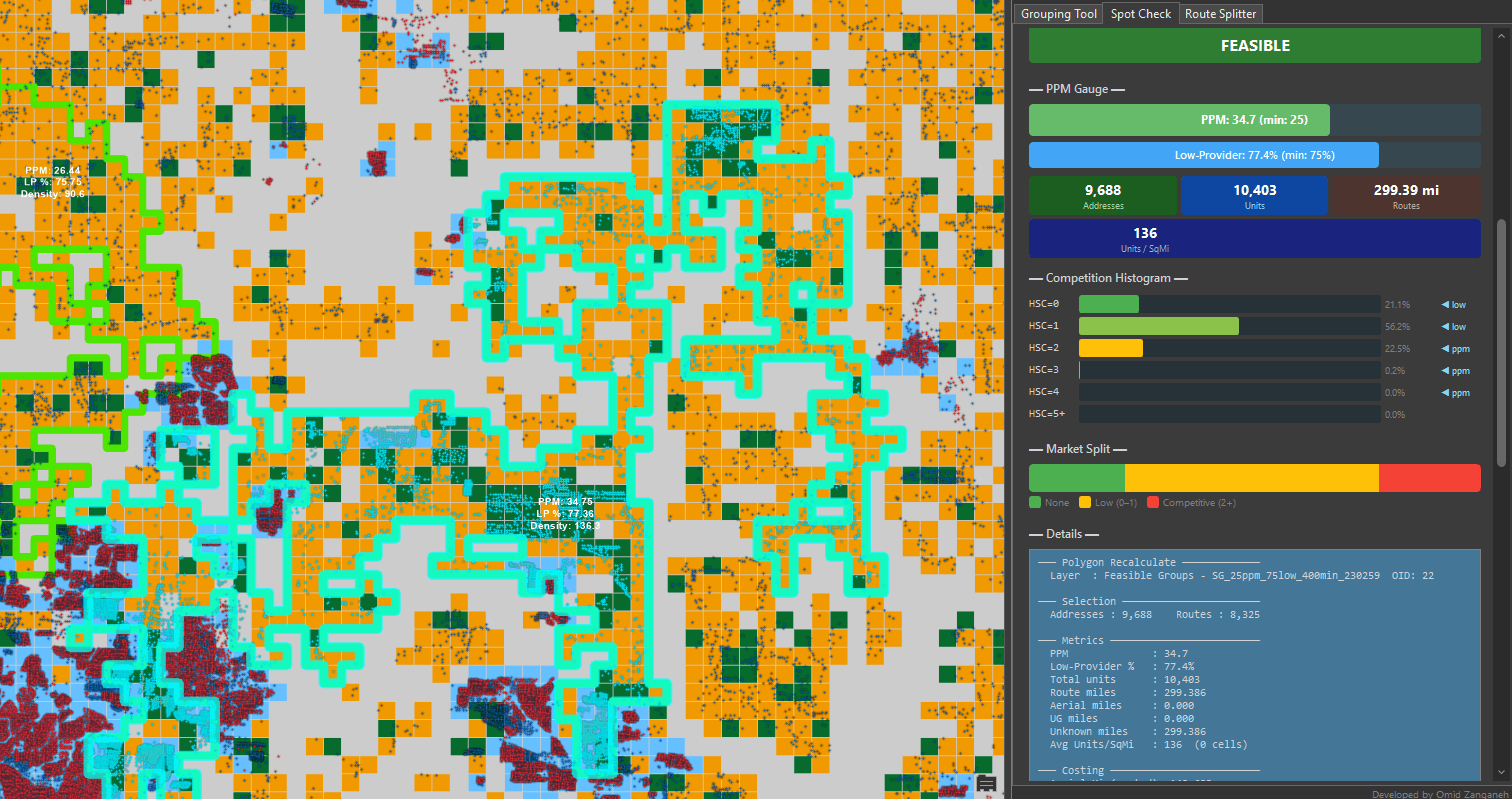
Task: Click the green segment of Market Split bar
Action: click(1077, 478)
